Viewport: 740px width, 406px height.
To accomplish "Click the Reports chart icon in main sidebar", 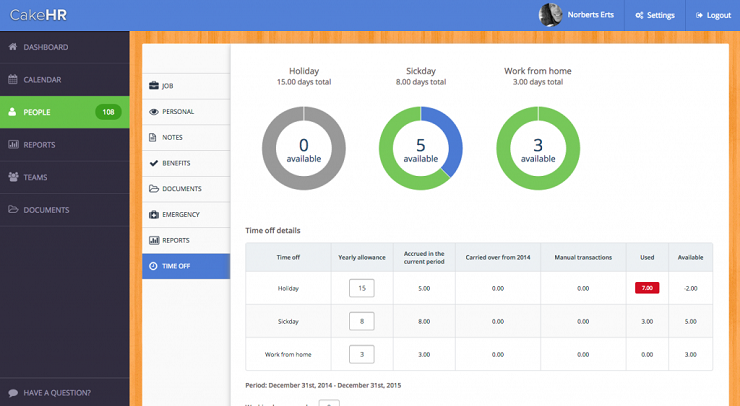I will (x=13, y=145).
